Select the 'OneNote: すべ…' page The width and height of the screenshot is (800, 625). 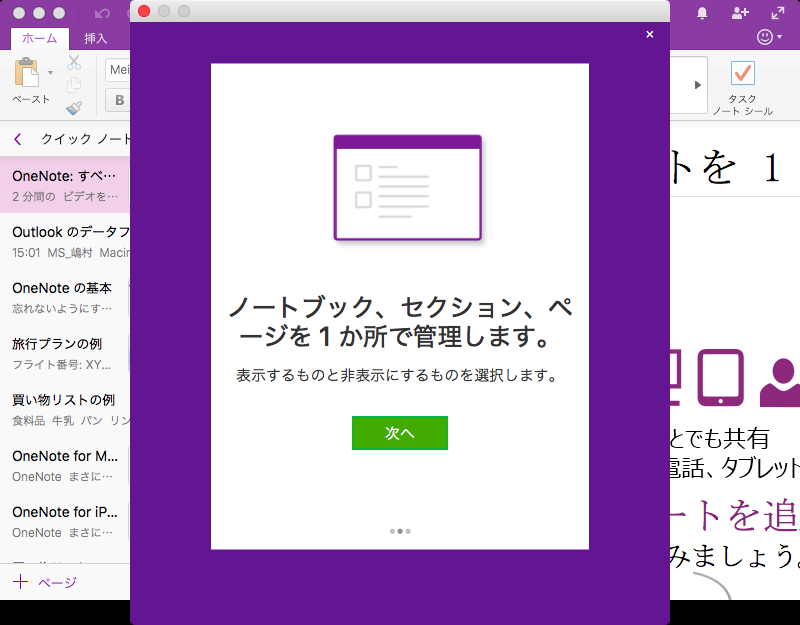pos(65,185)
